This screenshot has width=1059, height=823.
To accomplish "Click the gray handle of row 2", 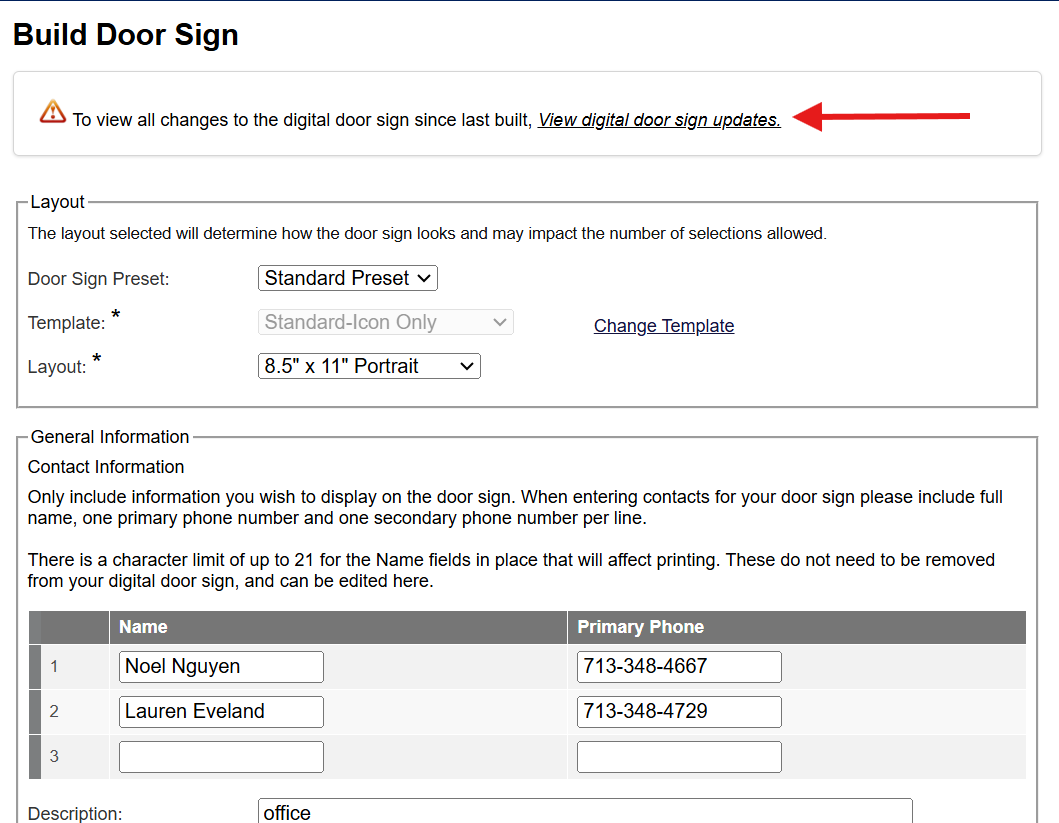I will pyautogui.click(x=35, y=712).
